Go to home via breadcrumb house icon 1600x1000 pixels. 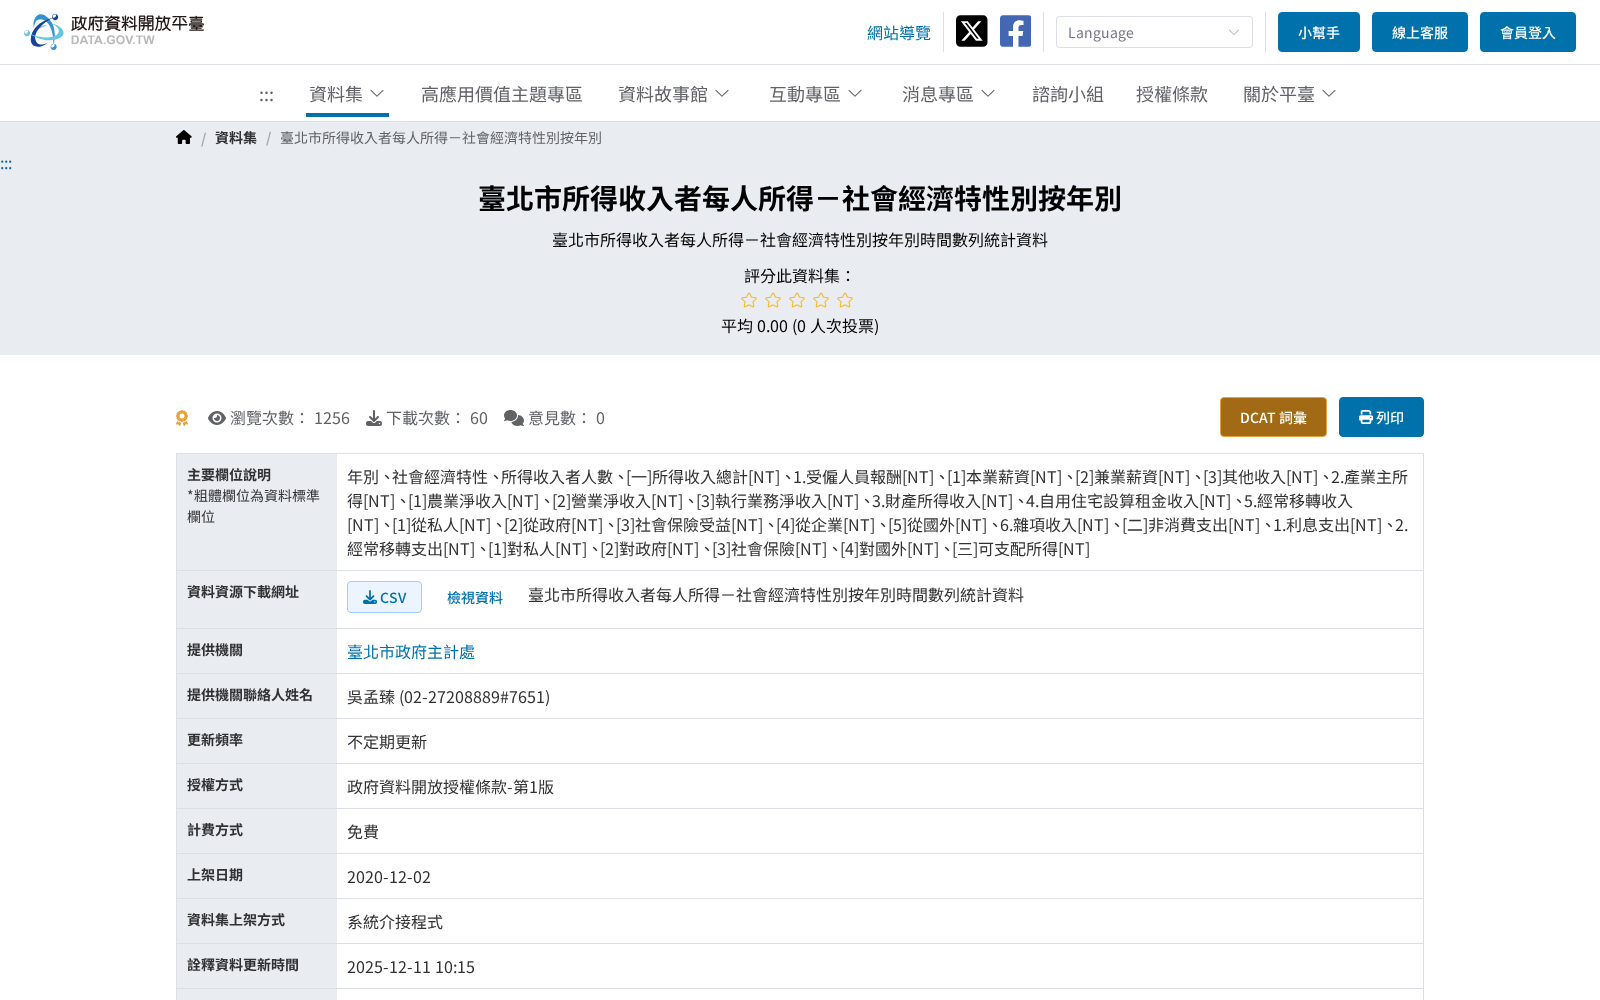[184, 137]
